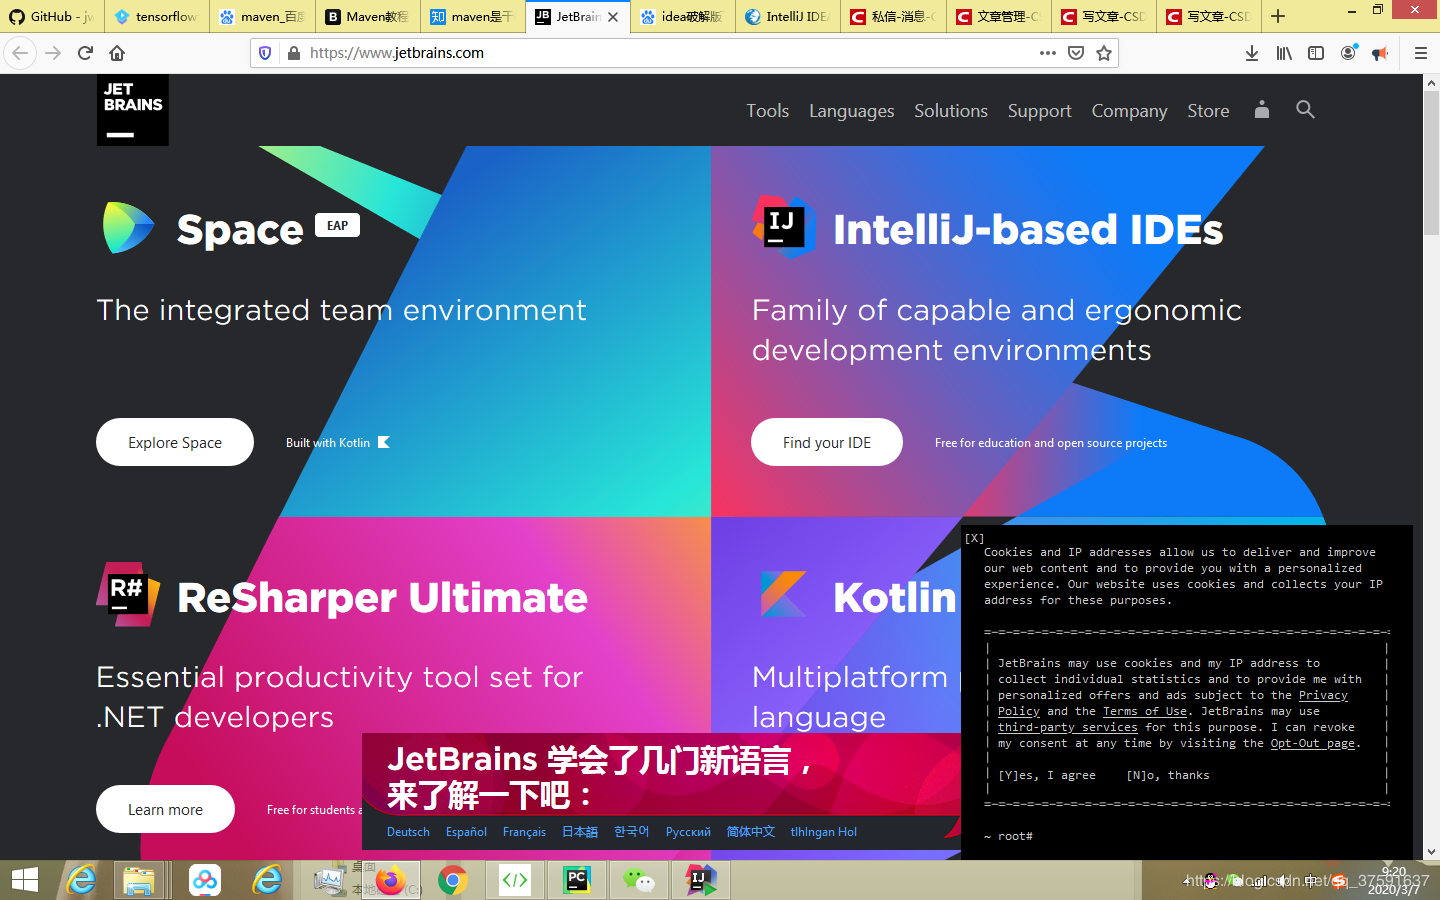Open the third-party services link

click(1068, 728)
